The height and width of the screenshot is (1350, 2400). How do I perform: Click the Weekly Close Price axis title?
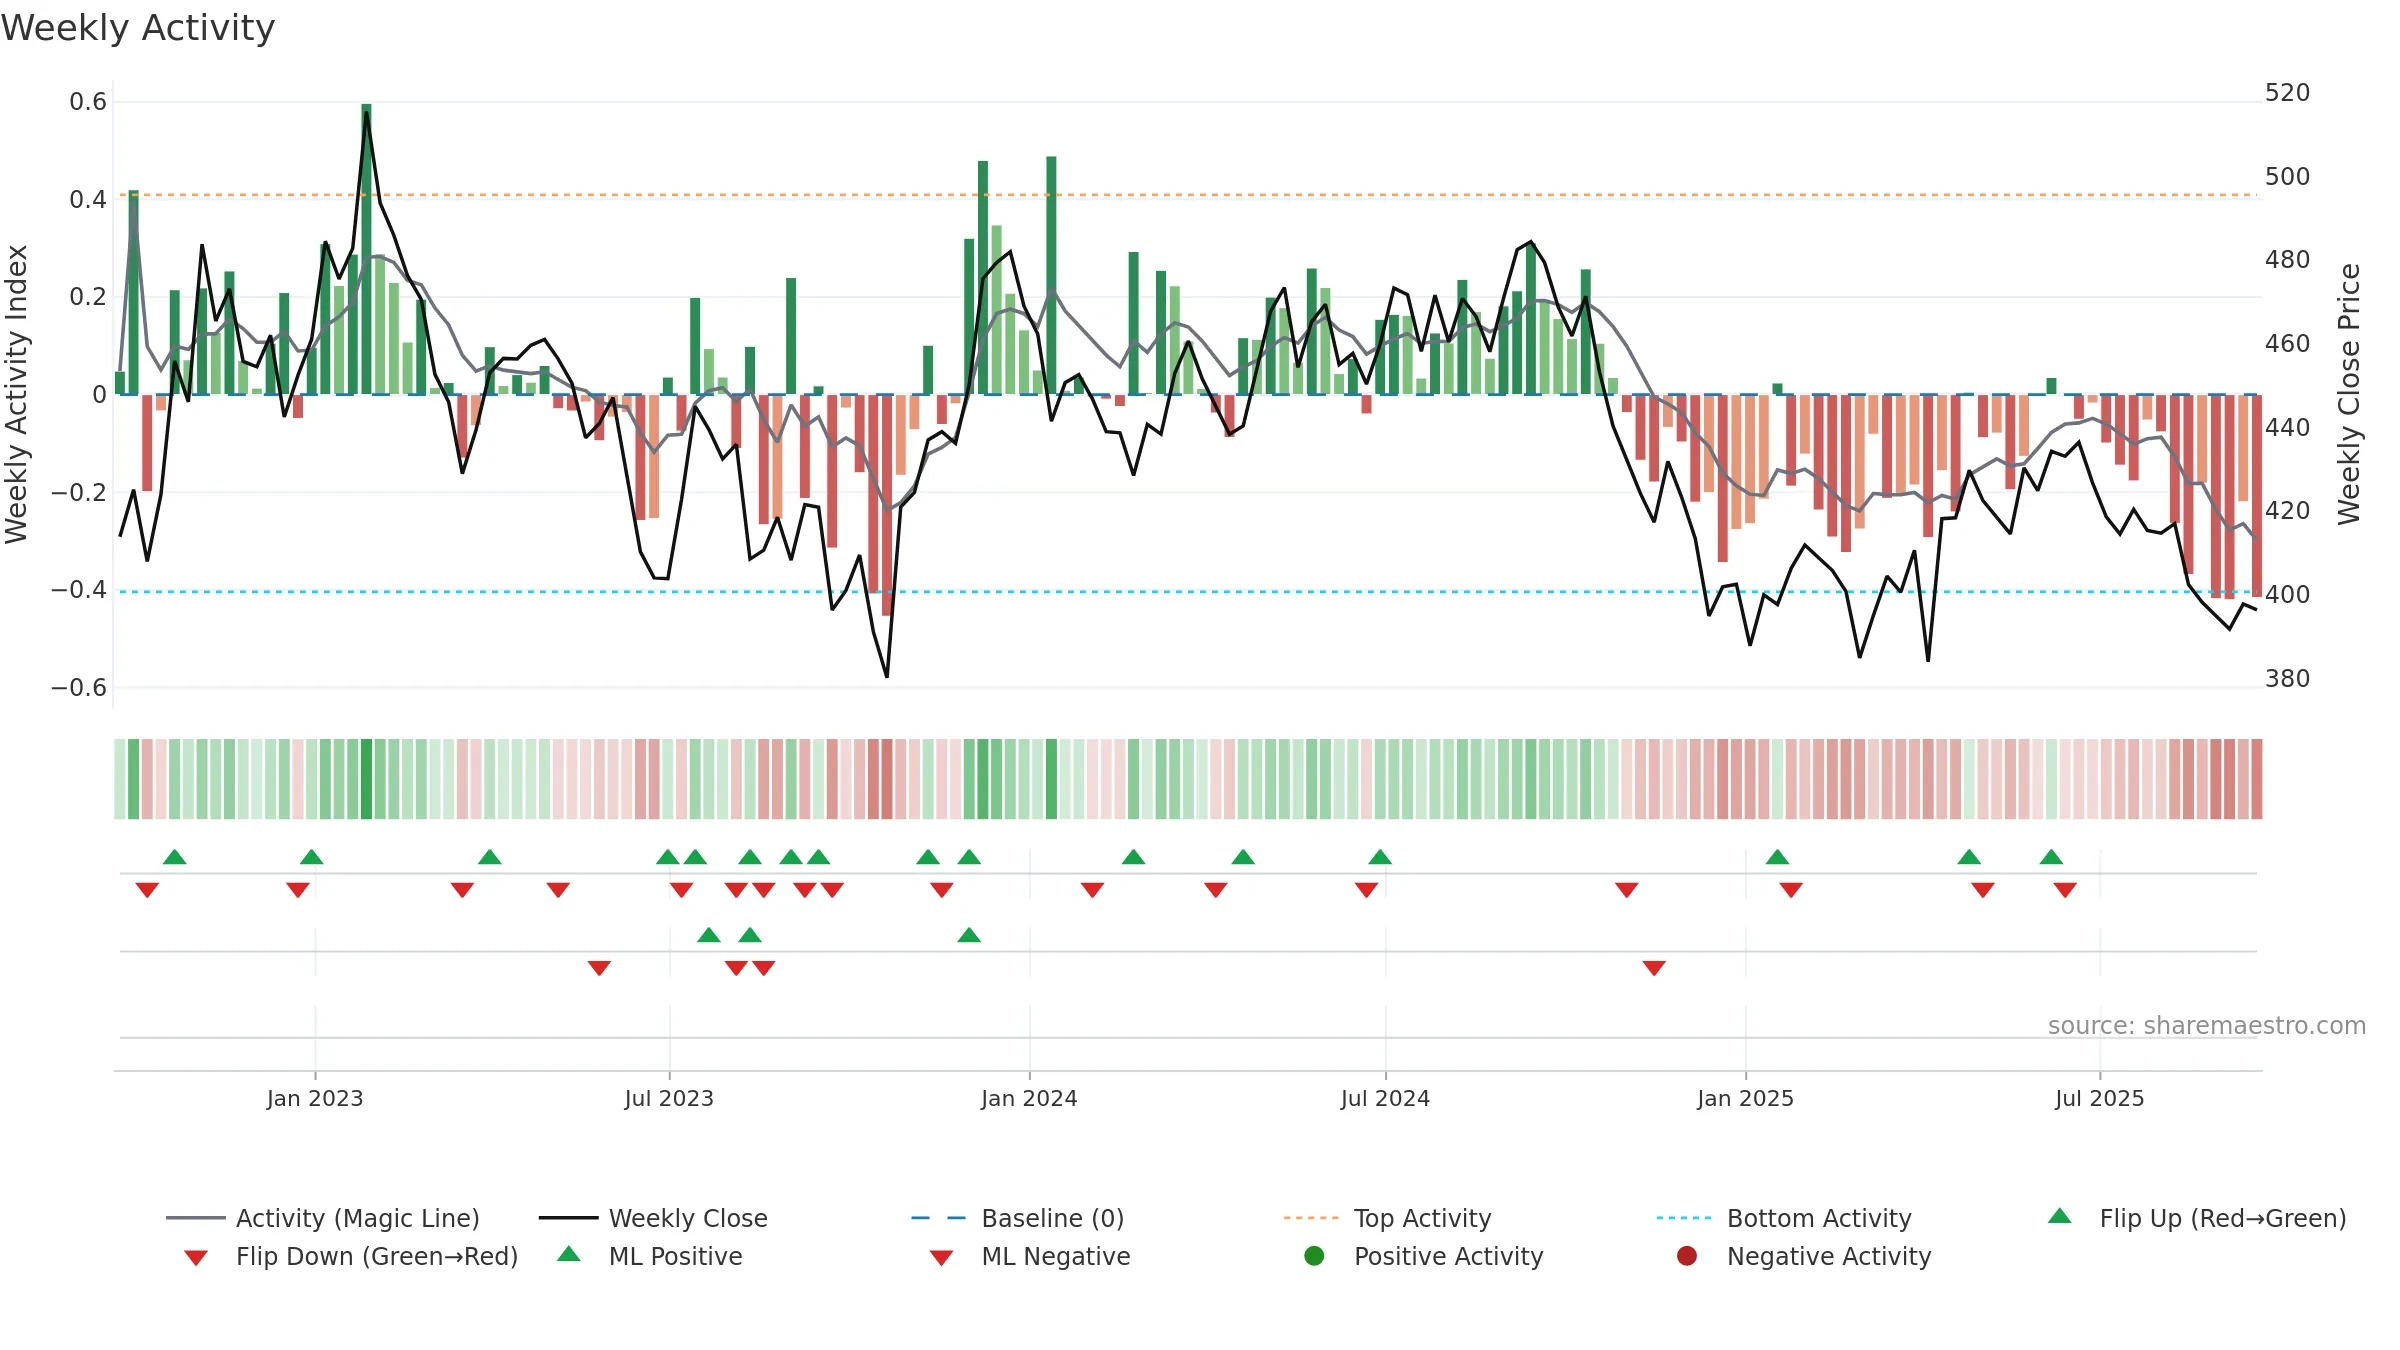pos(2349,394)
